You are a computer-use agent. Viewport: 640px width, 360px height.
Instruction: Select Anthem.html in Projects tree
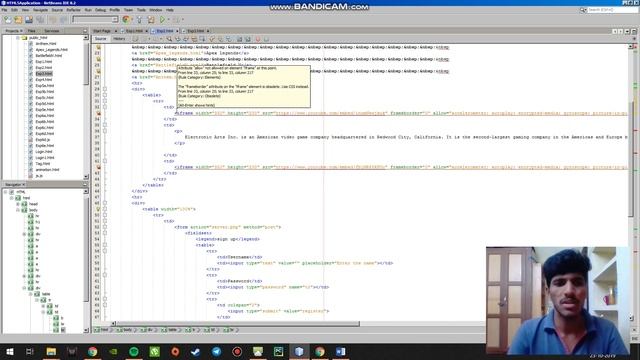pyautogui.click(x=46, y=44)
